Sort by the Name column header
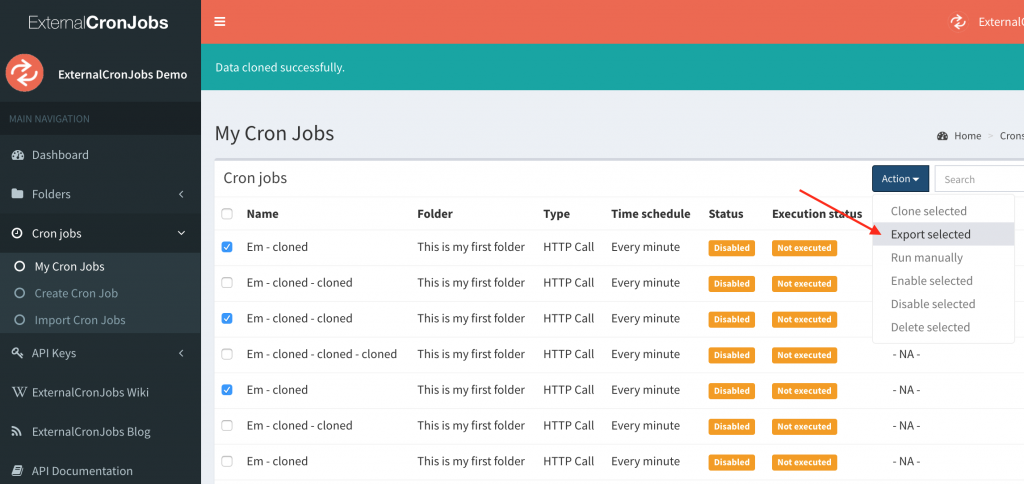Image resolution: width=1024 pixels, height=484 pixels. click(x=263, y=214)
